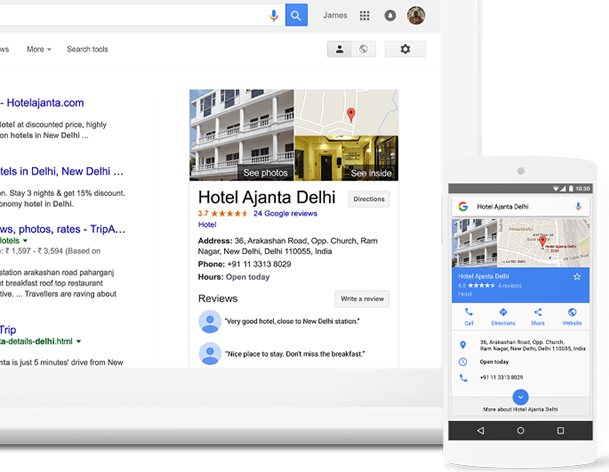Open the Trip result title link
This screenshot has height=472, width=609.
8,330
